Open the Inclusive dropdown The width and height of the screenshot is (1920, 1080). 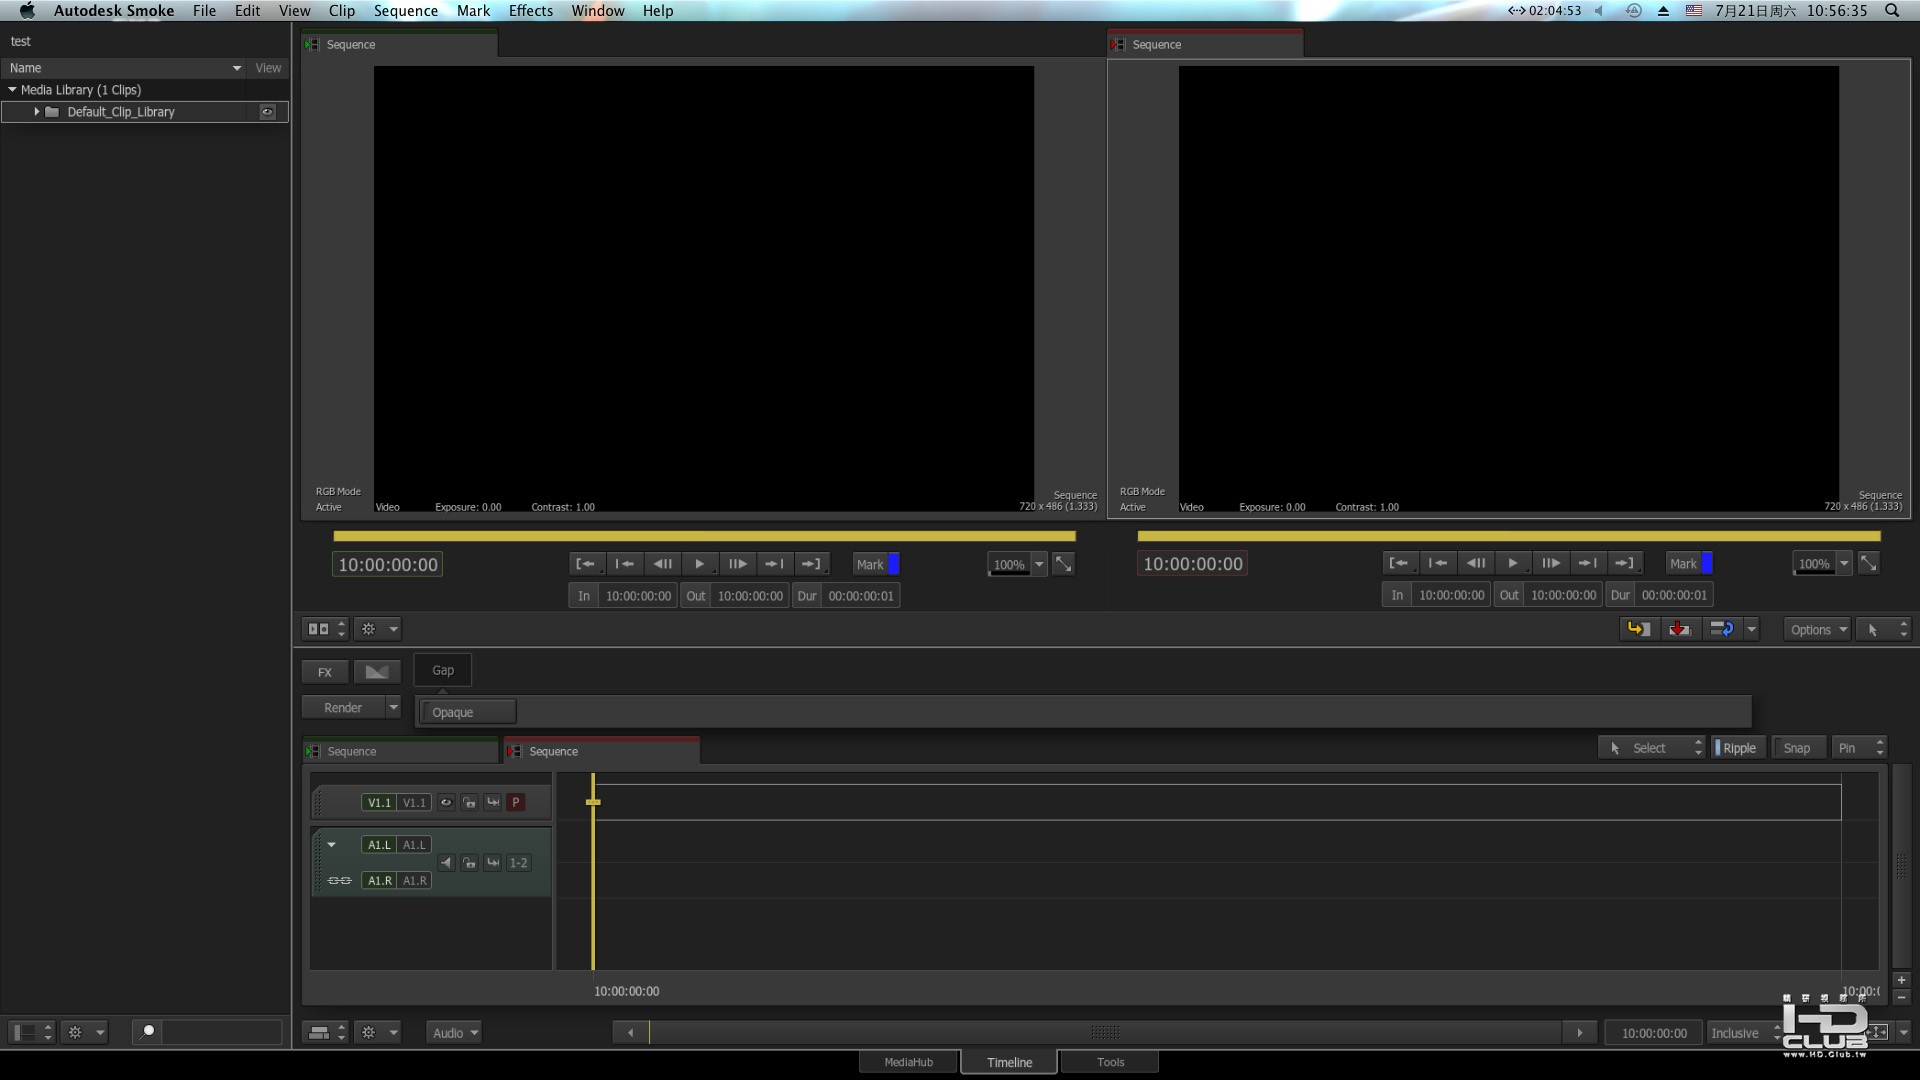pos(1745,1033)
